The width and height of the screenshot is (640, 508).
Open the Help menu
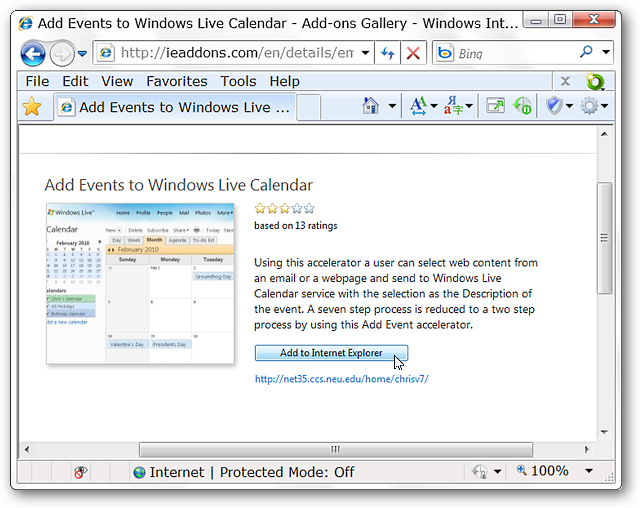coord(284,81)
